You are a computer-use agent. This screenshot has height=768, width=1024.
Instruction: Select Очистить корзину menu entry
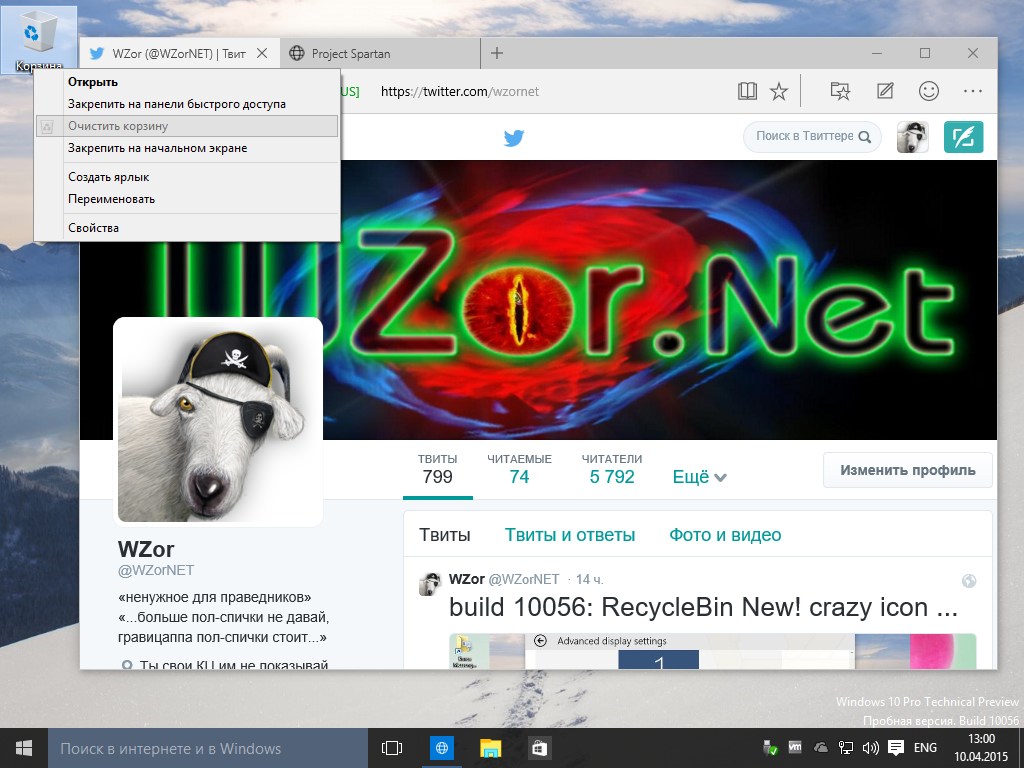[187, 126]
